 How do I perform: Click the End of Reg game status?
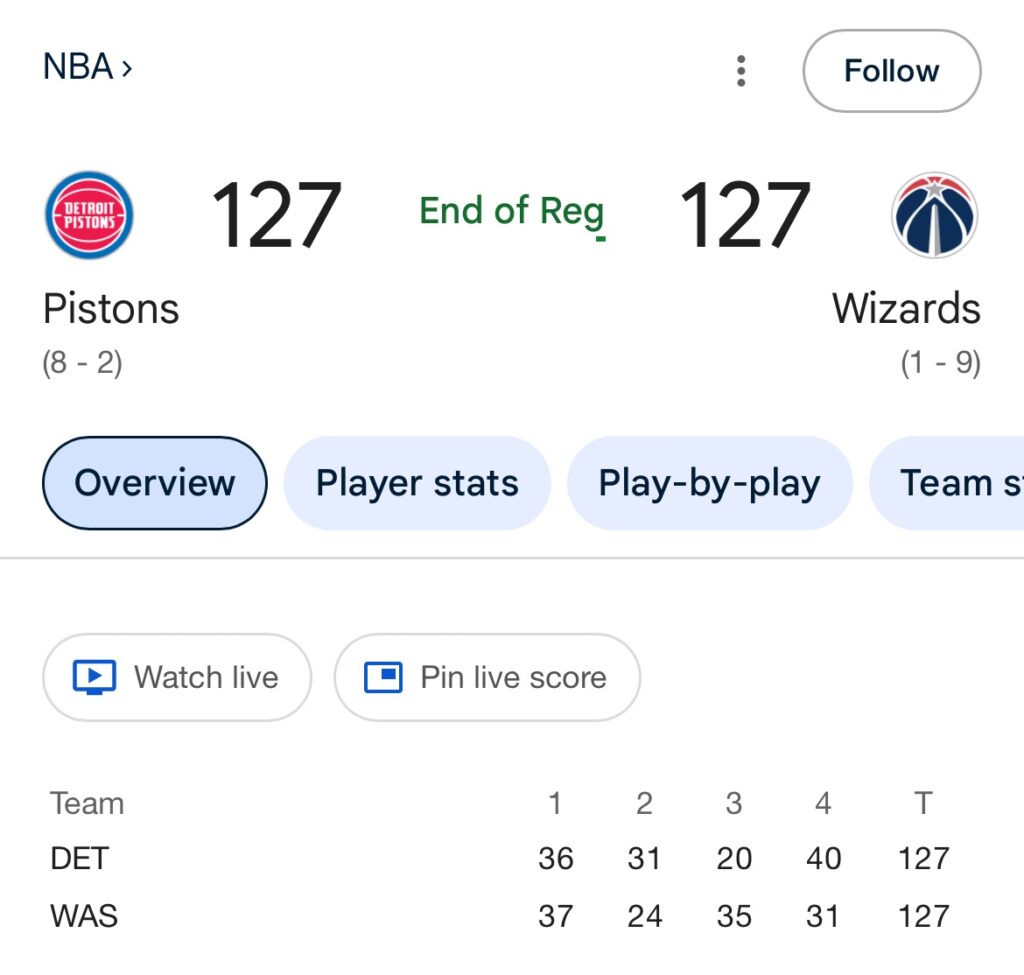(x=511, y=211)
